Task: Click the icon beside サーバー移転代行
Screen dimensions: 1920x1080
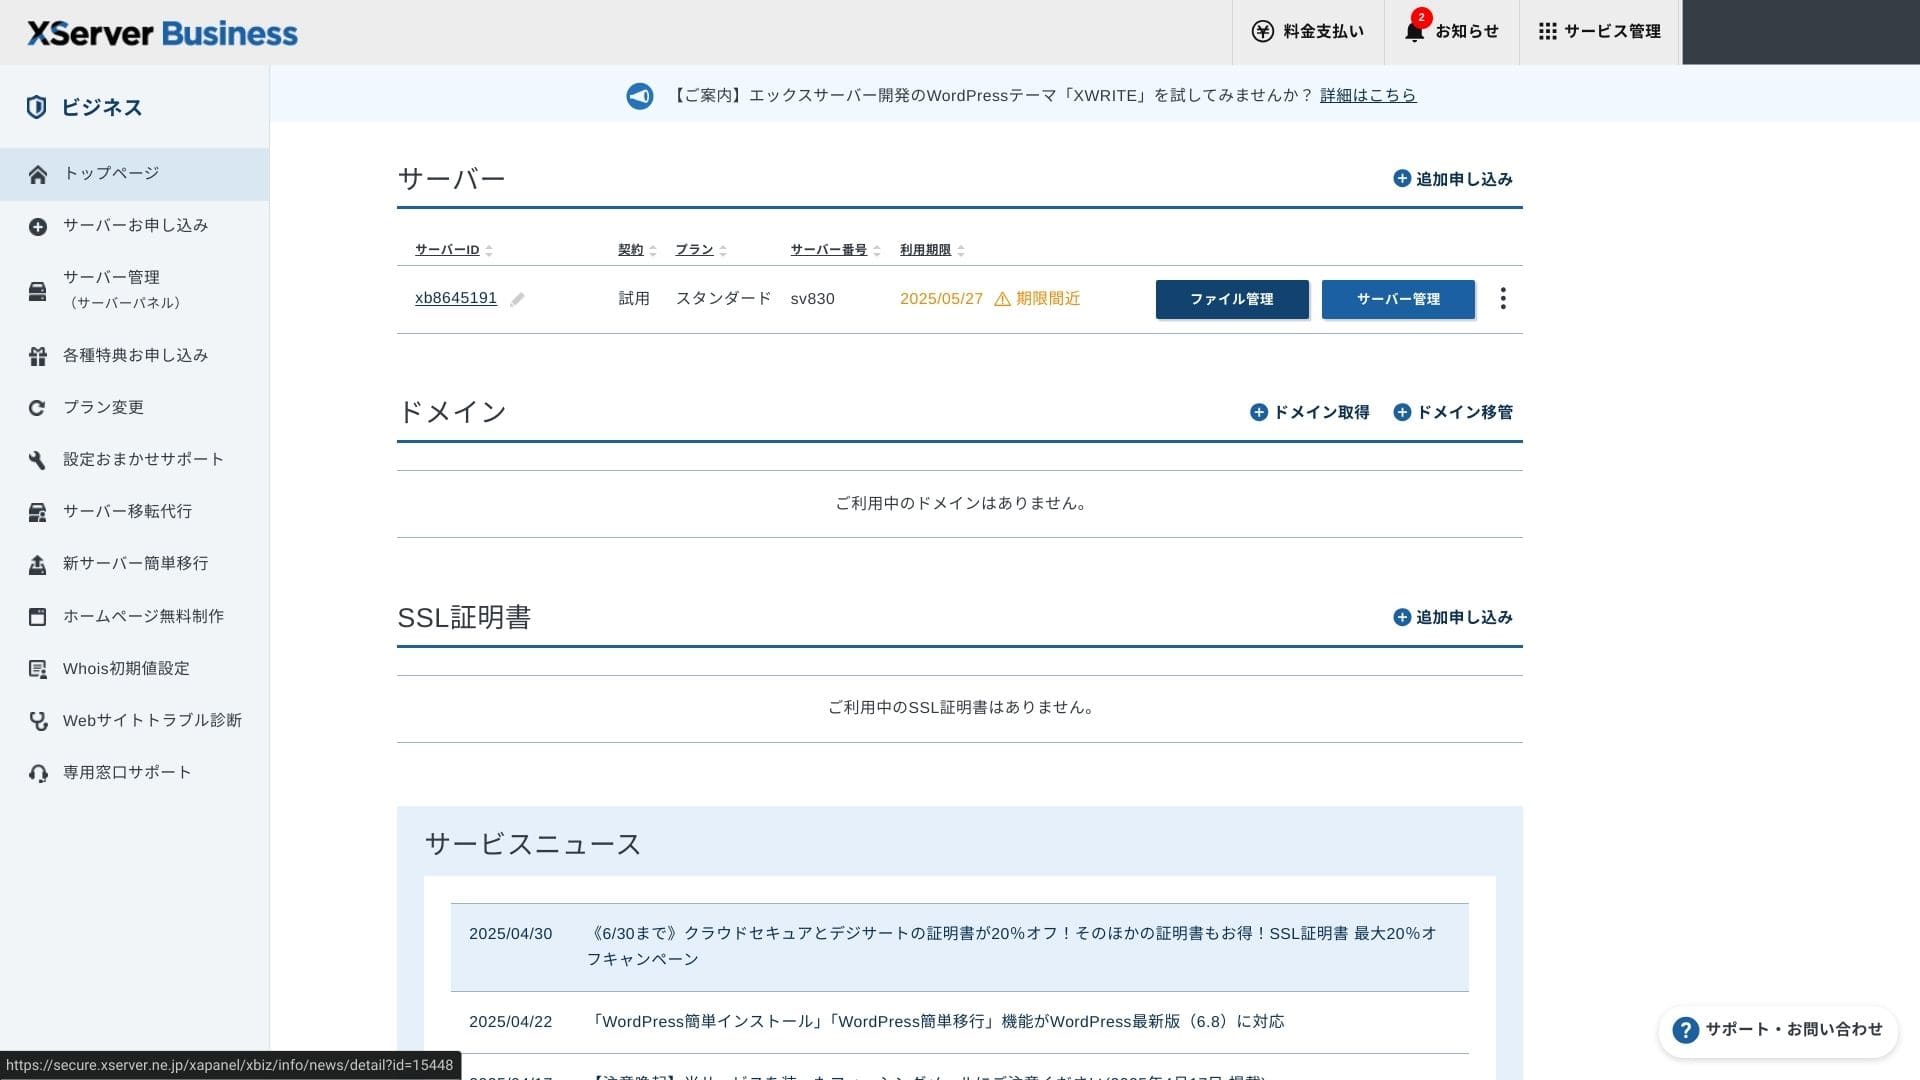Action: (38, 513)
